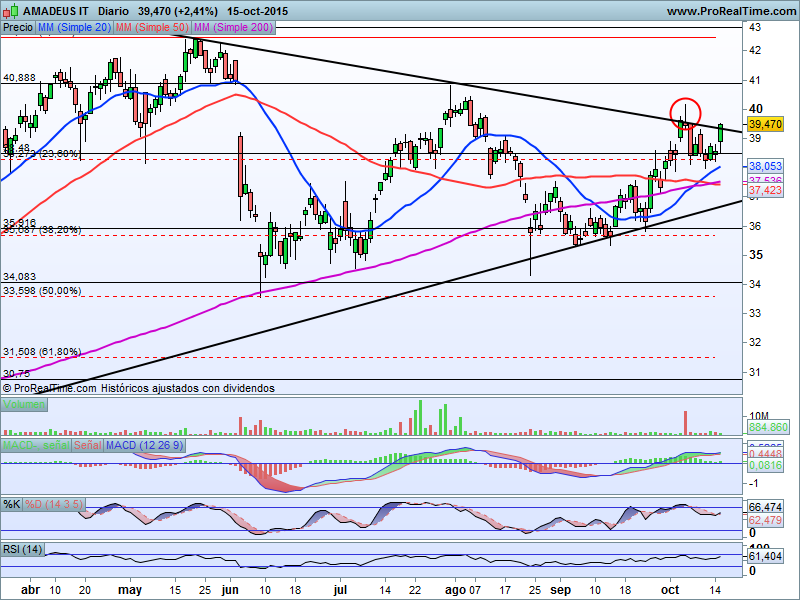Select the %K stochastic label
Screen dimensions: 800x600
12,505
